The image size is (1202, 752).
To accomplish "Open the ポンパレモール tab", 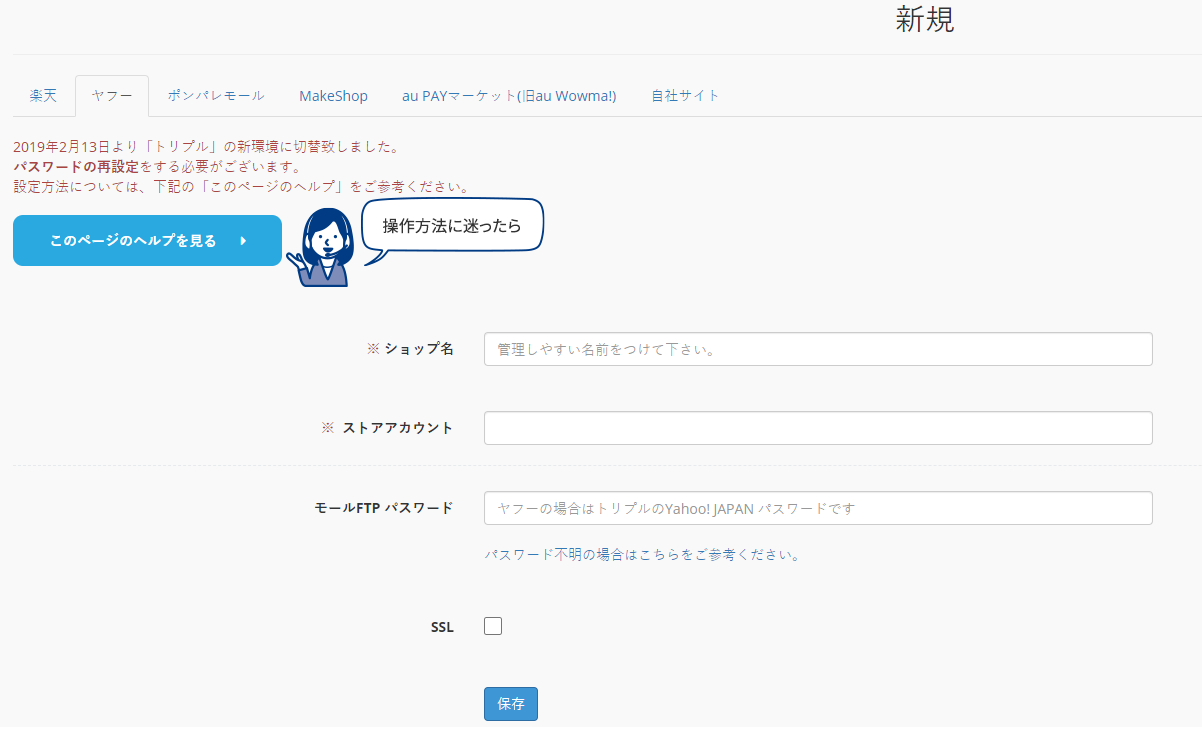I will [216, 96].
